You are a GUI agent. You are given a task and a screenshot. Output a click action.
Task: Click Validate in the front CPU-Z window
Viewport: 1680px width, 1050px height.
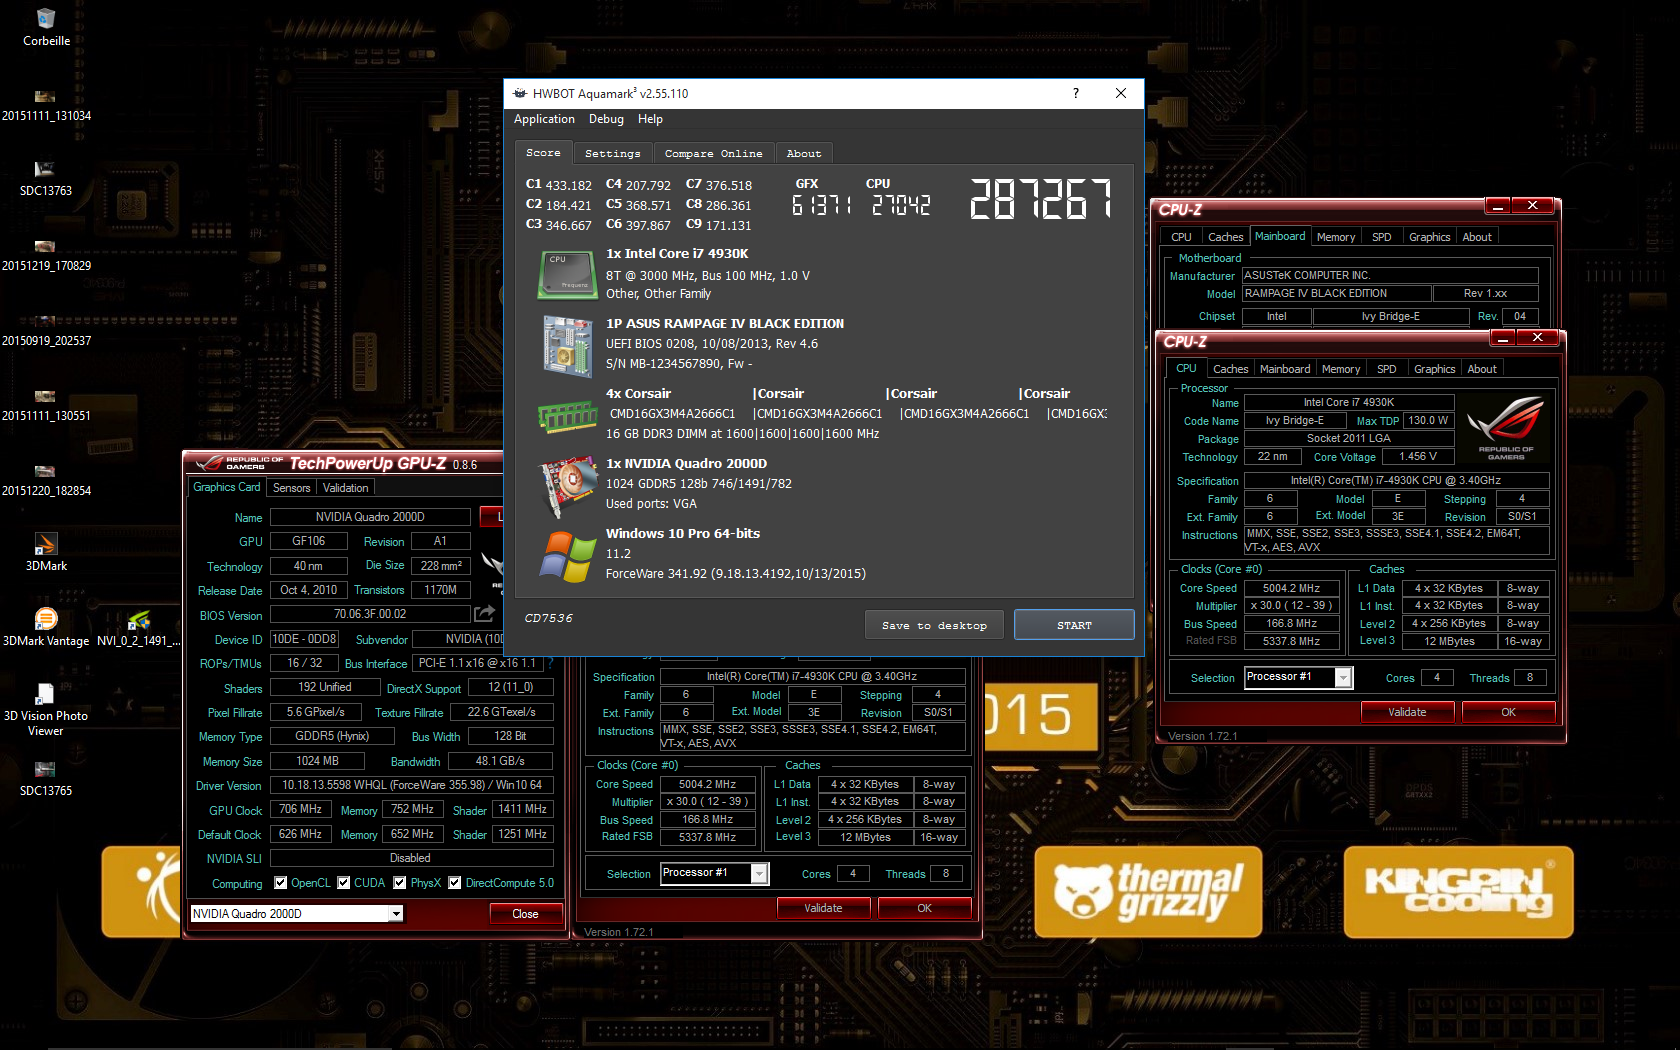point(1407,712)
